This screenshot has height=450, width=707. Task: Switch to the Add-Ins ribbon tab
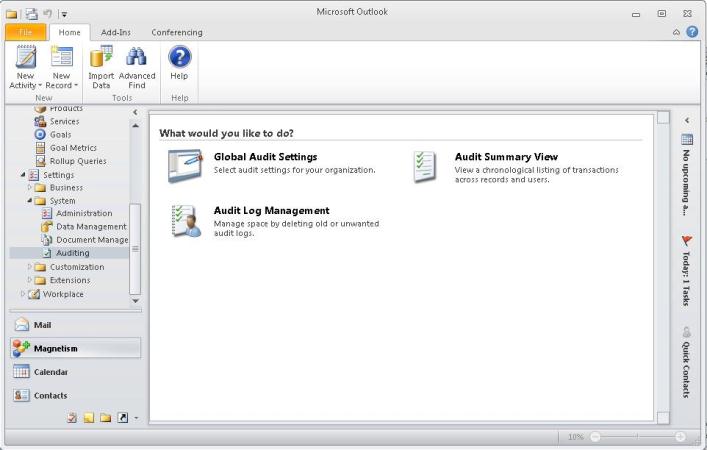tap(116, 32)
